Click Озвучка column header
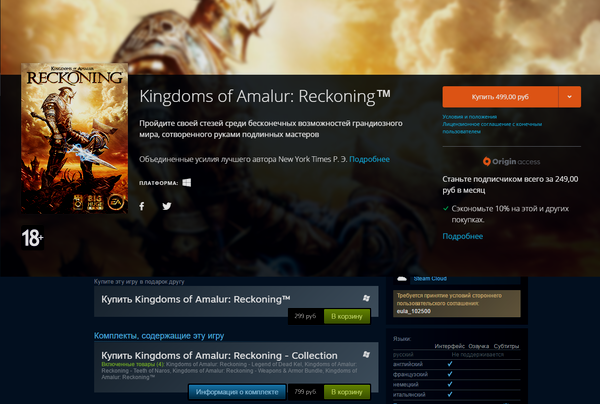The image size is (600, 404). click(479, 346)
